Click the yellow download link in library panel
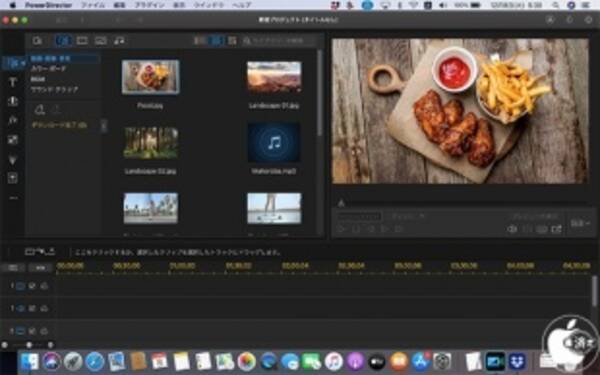This screenshot has height=375, width=600. coord(59,125)
